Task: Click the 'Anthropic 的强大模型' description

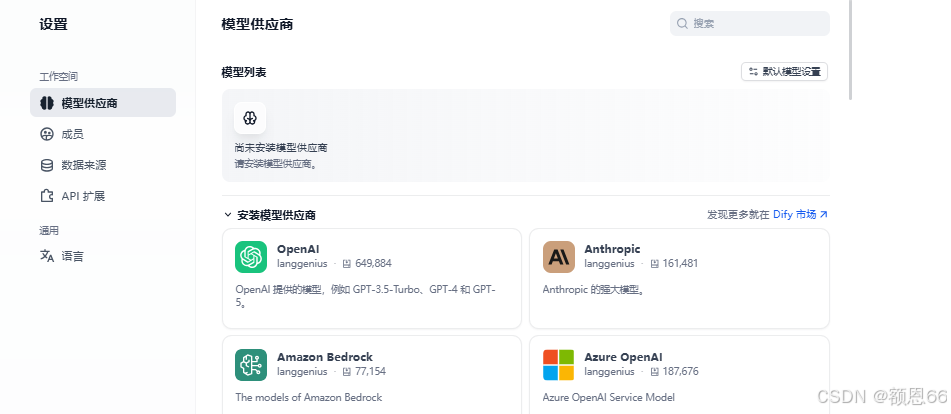Action: [x=593, y=290]
